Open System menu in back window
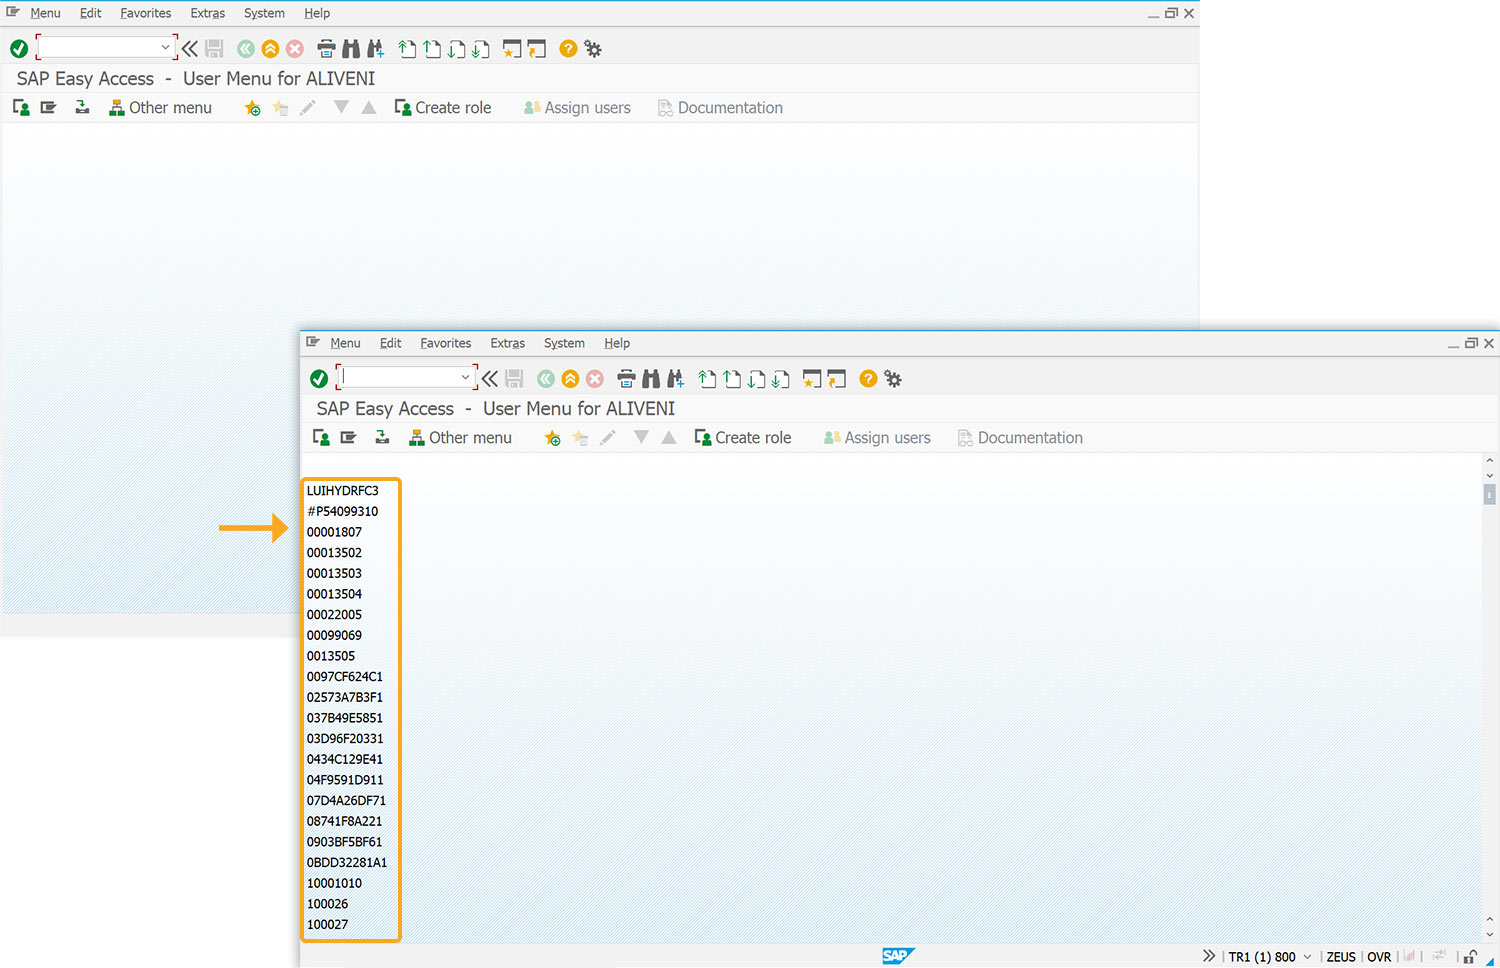This screenshot has width=1500, height=968. [x=264, y=13]
